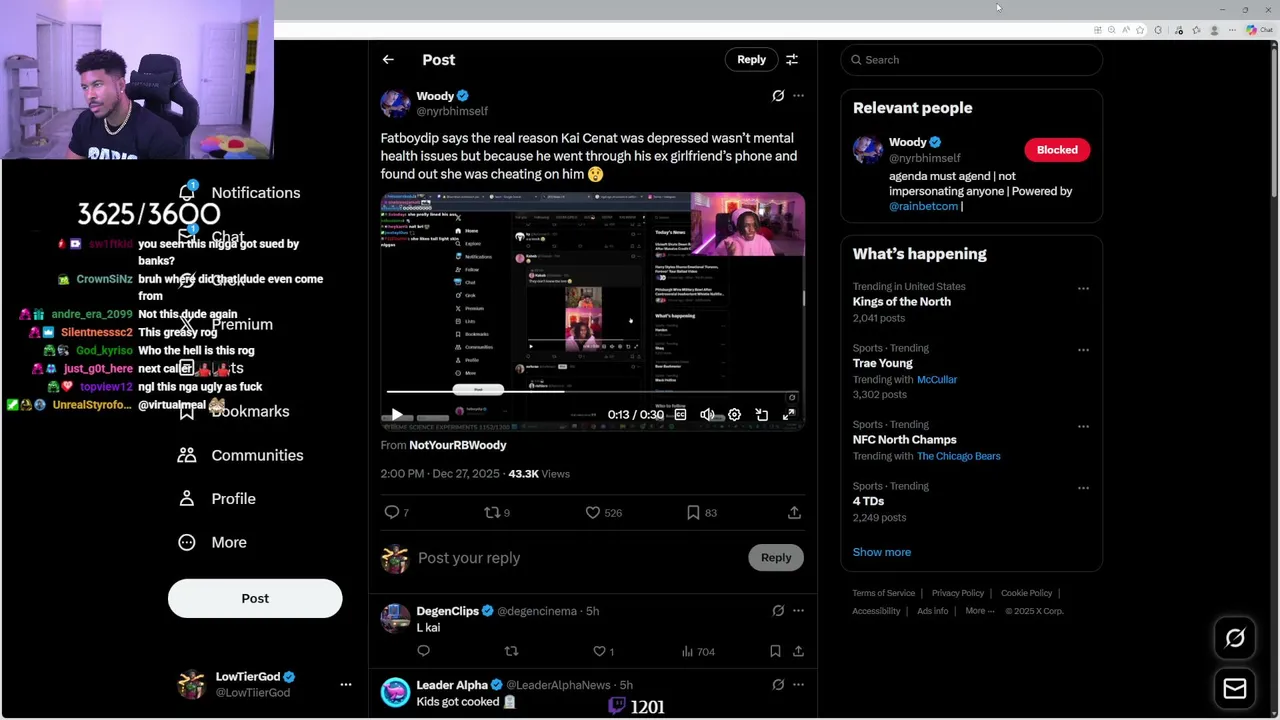Open options for NFC North Champs trend
The image size is (1280, 720).
click(1083, 426)
